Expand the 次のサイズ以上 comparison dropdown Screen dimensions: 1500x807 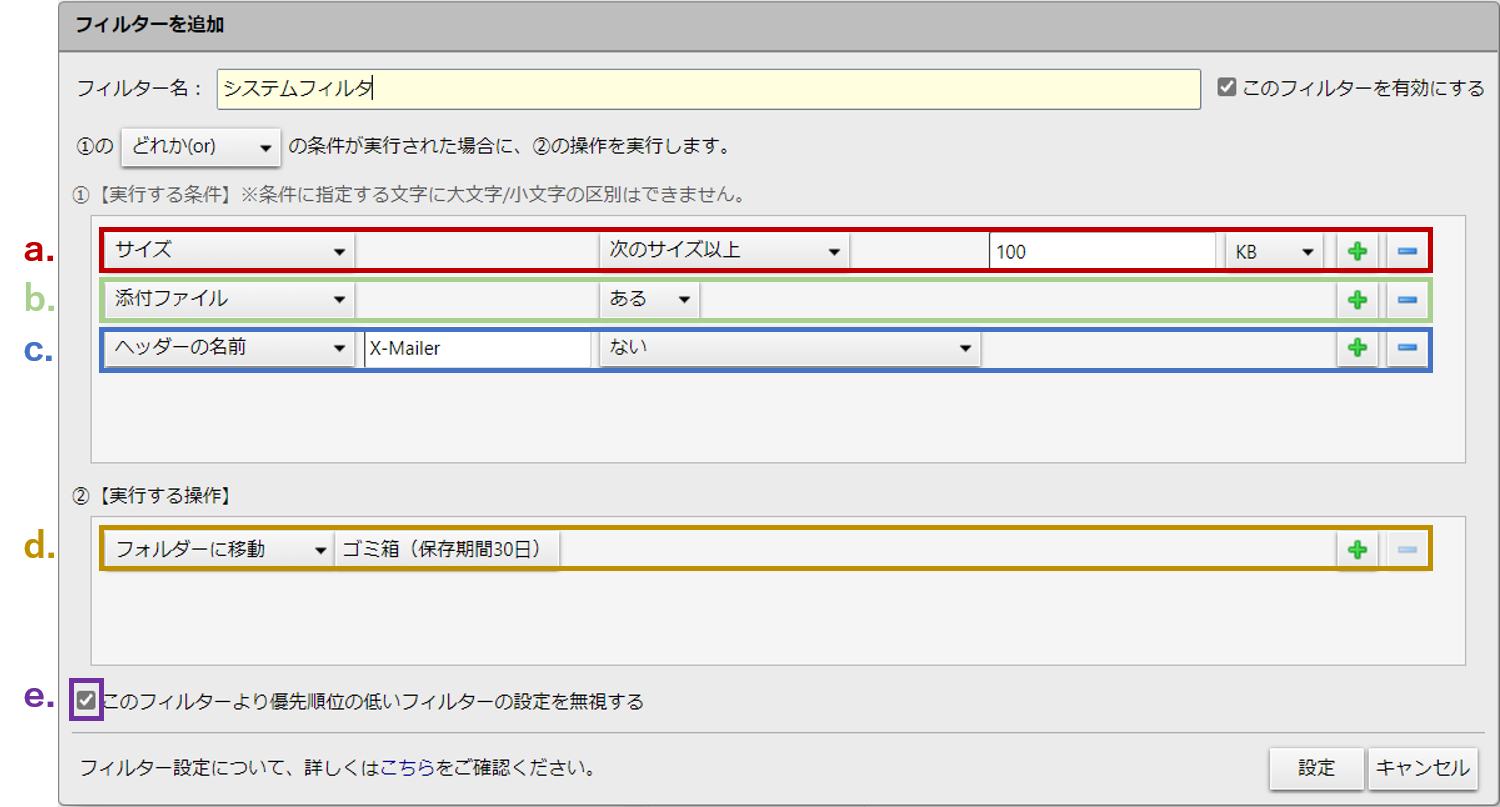coord(724,251)
